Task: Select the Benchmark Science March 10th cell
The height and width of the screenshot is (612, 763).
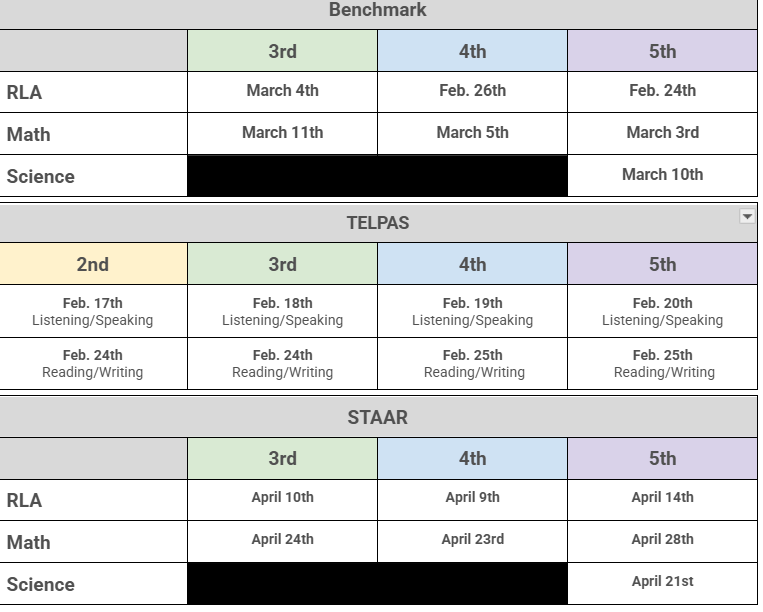Action: (662, 175)
